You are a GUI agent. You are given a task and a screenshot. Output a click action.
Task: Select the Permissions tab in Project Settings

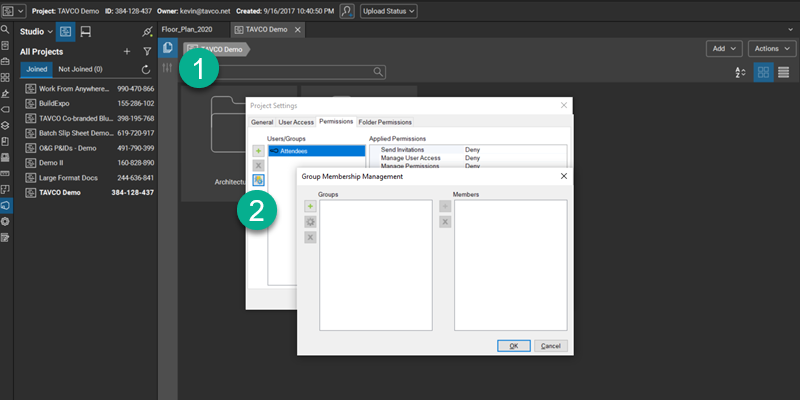pyautogui.click(x=336, y=121)
